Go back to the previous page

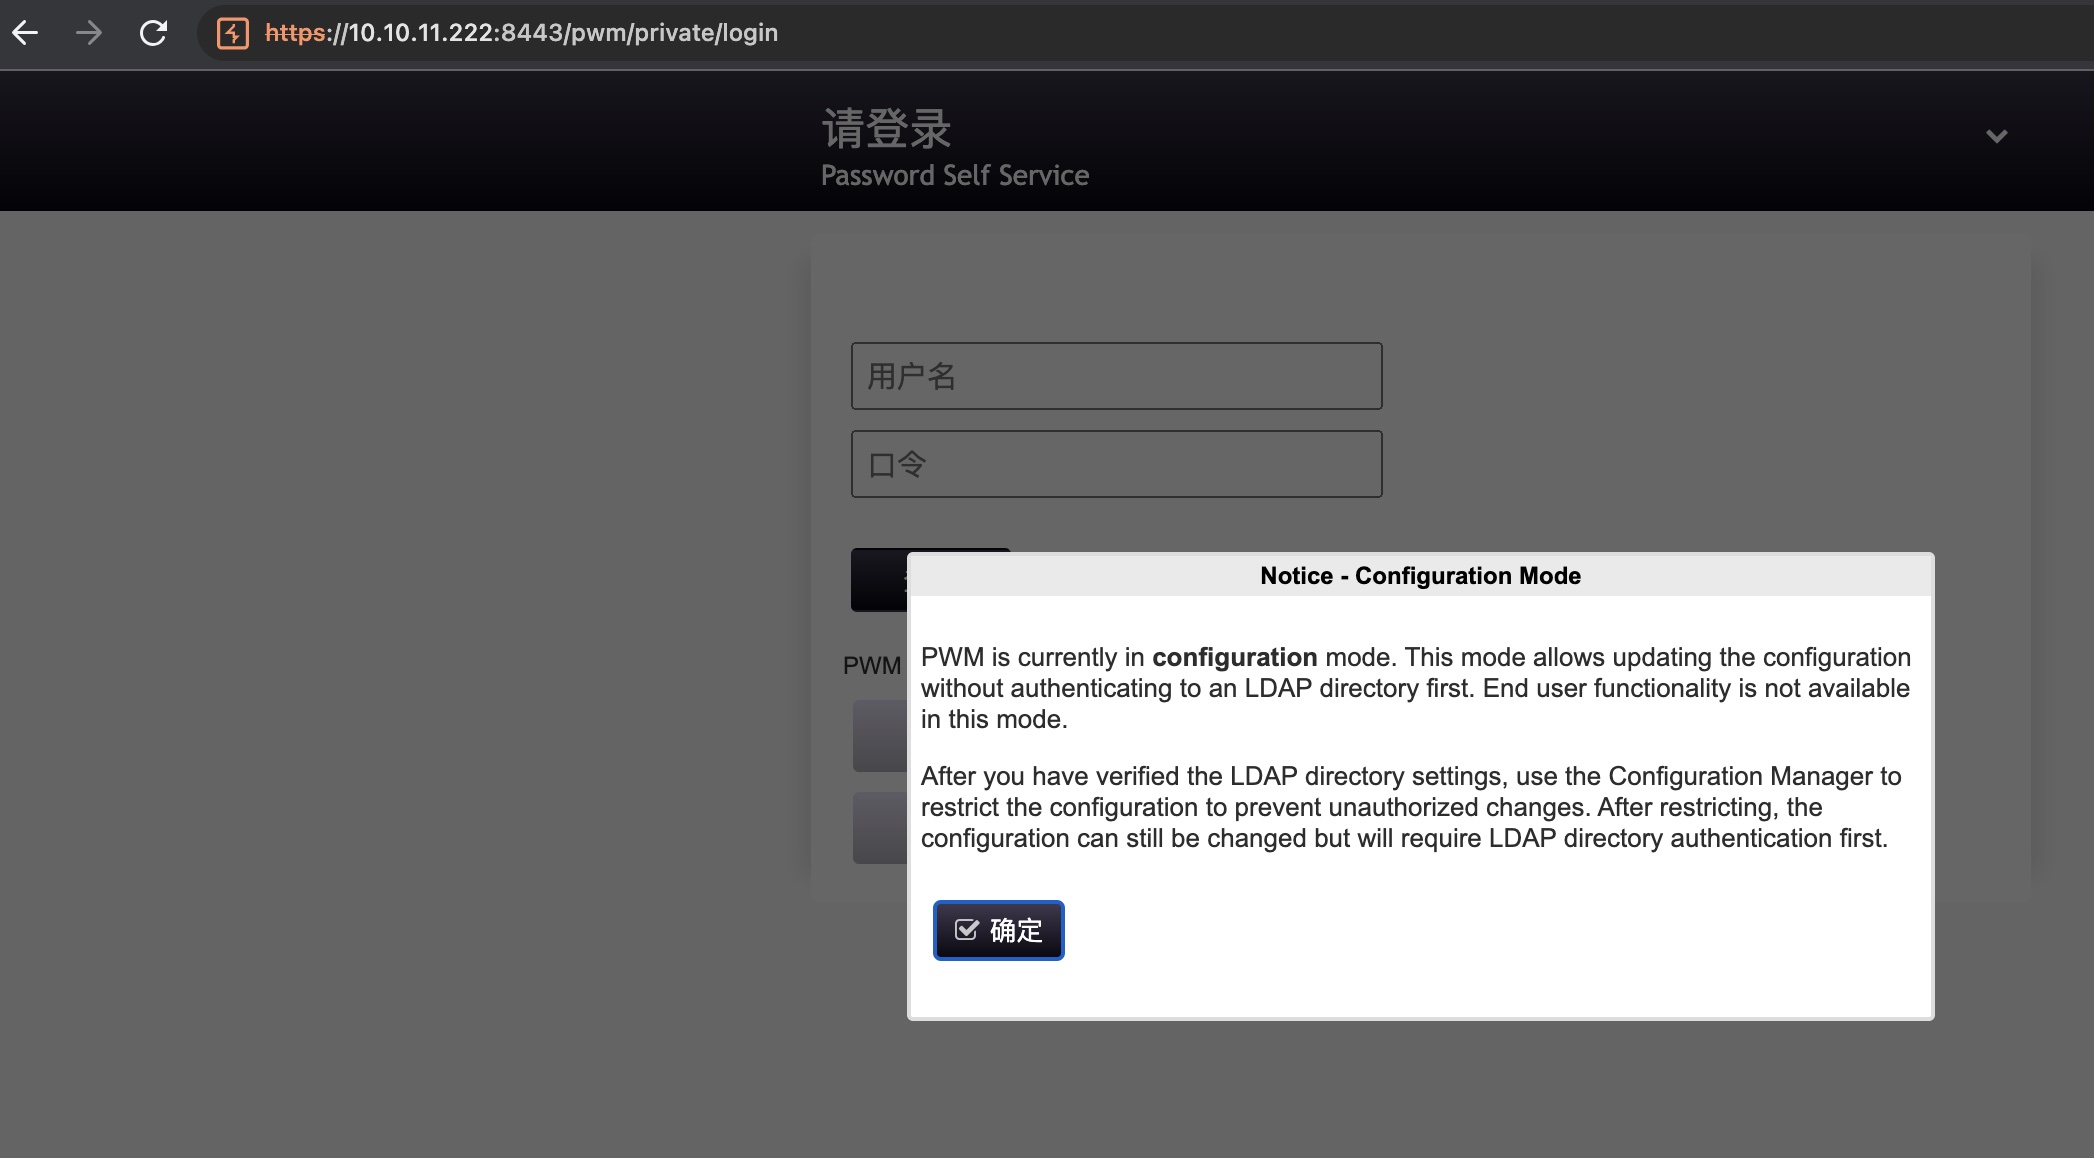pyautogui.click(x=26, y=33)
